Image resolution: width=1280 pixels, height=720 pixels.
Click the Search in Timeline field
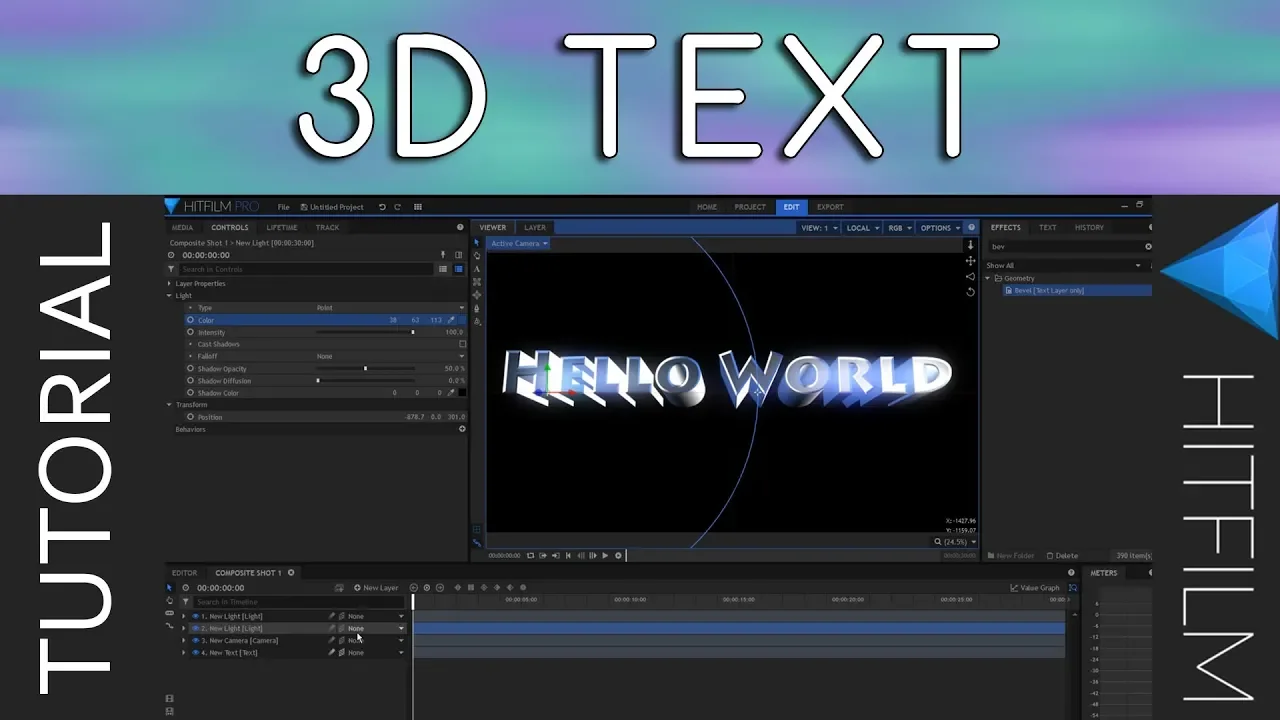300,602
